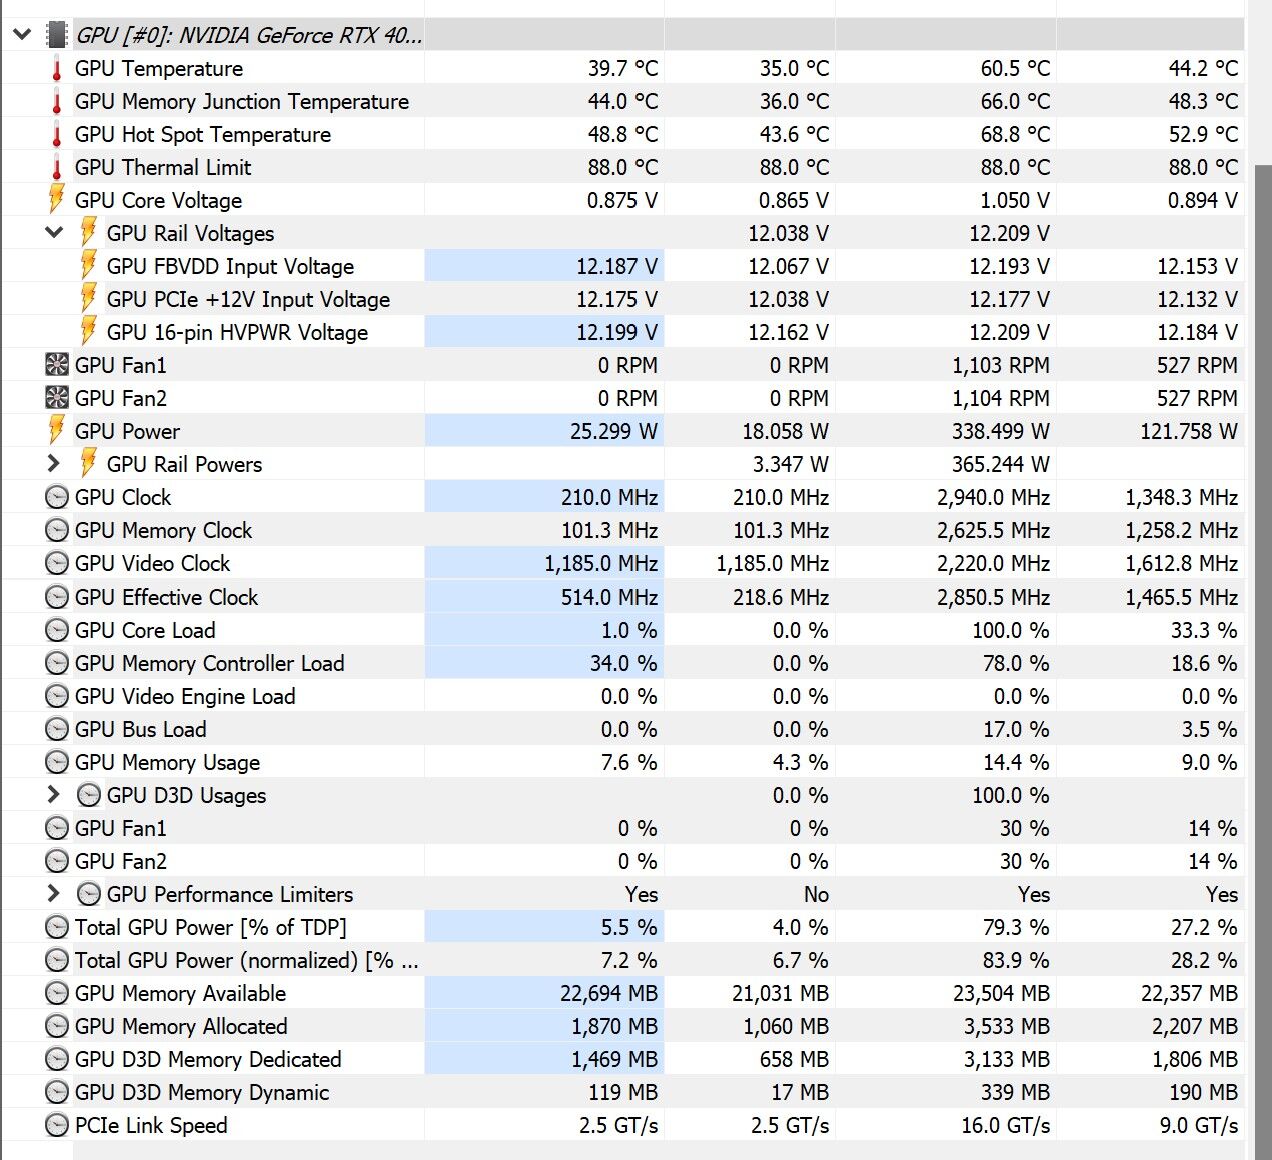Select the GPU Effective Clock label
The height and width of the screenshot is (1160, 1272).
tap(166, 597)
